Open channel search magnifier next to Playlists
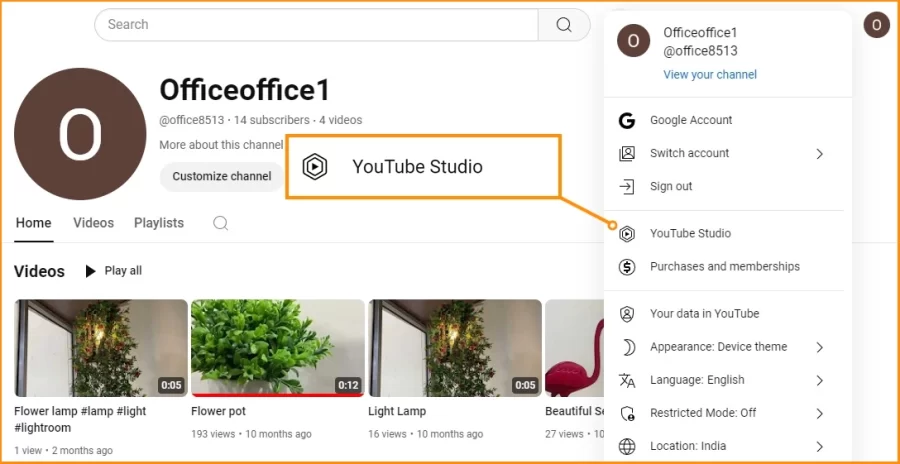Image resolution: width=900 pixels, height=464 pixels. [220, 223]
